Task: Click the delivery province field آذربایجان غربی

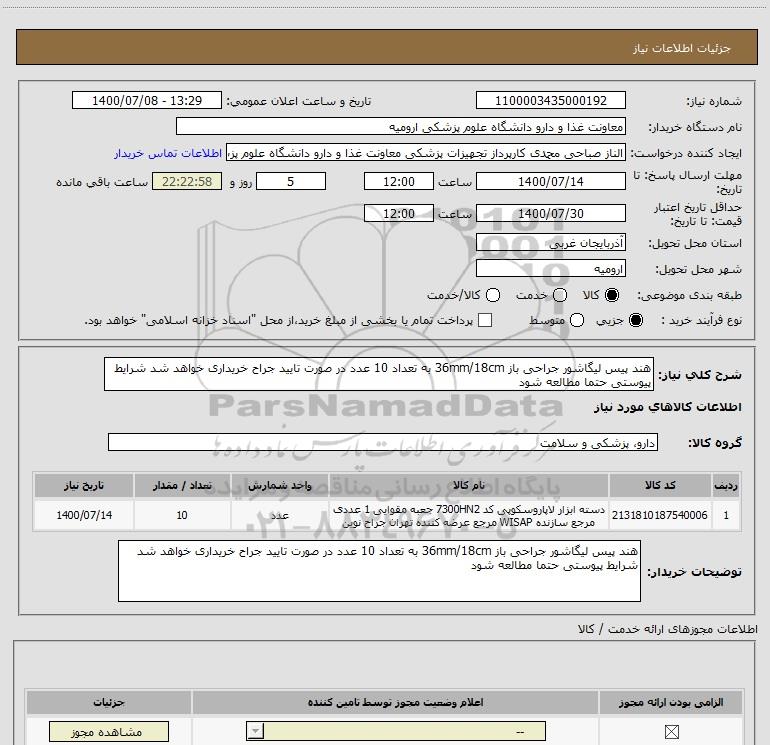Action: tap(551, 243)
